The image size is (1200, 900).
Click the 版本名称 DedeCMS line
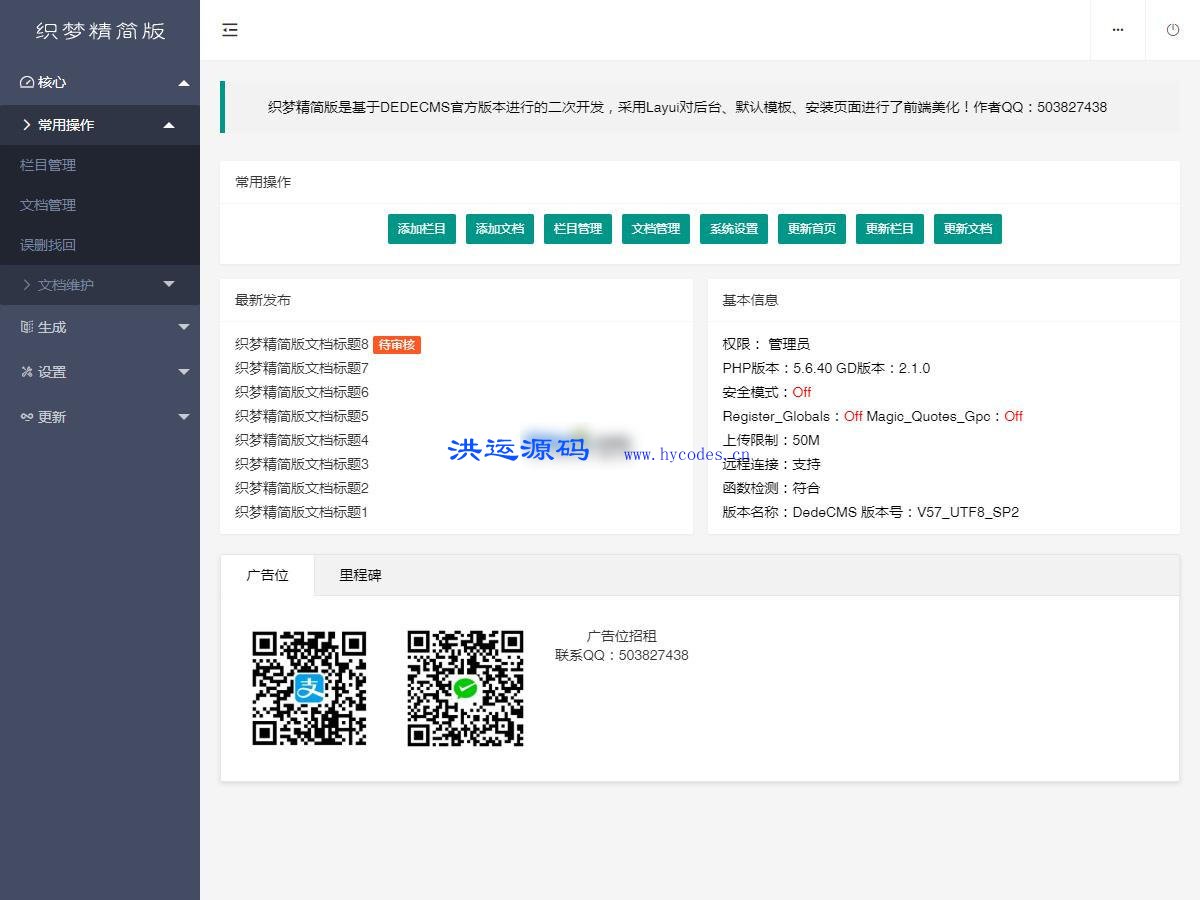coord(871,512)
